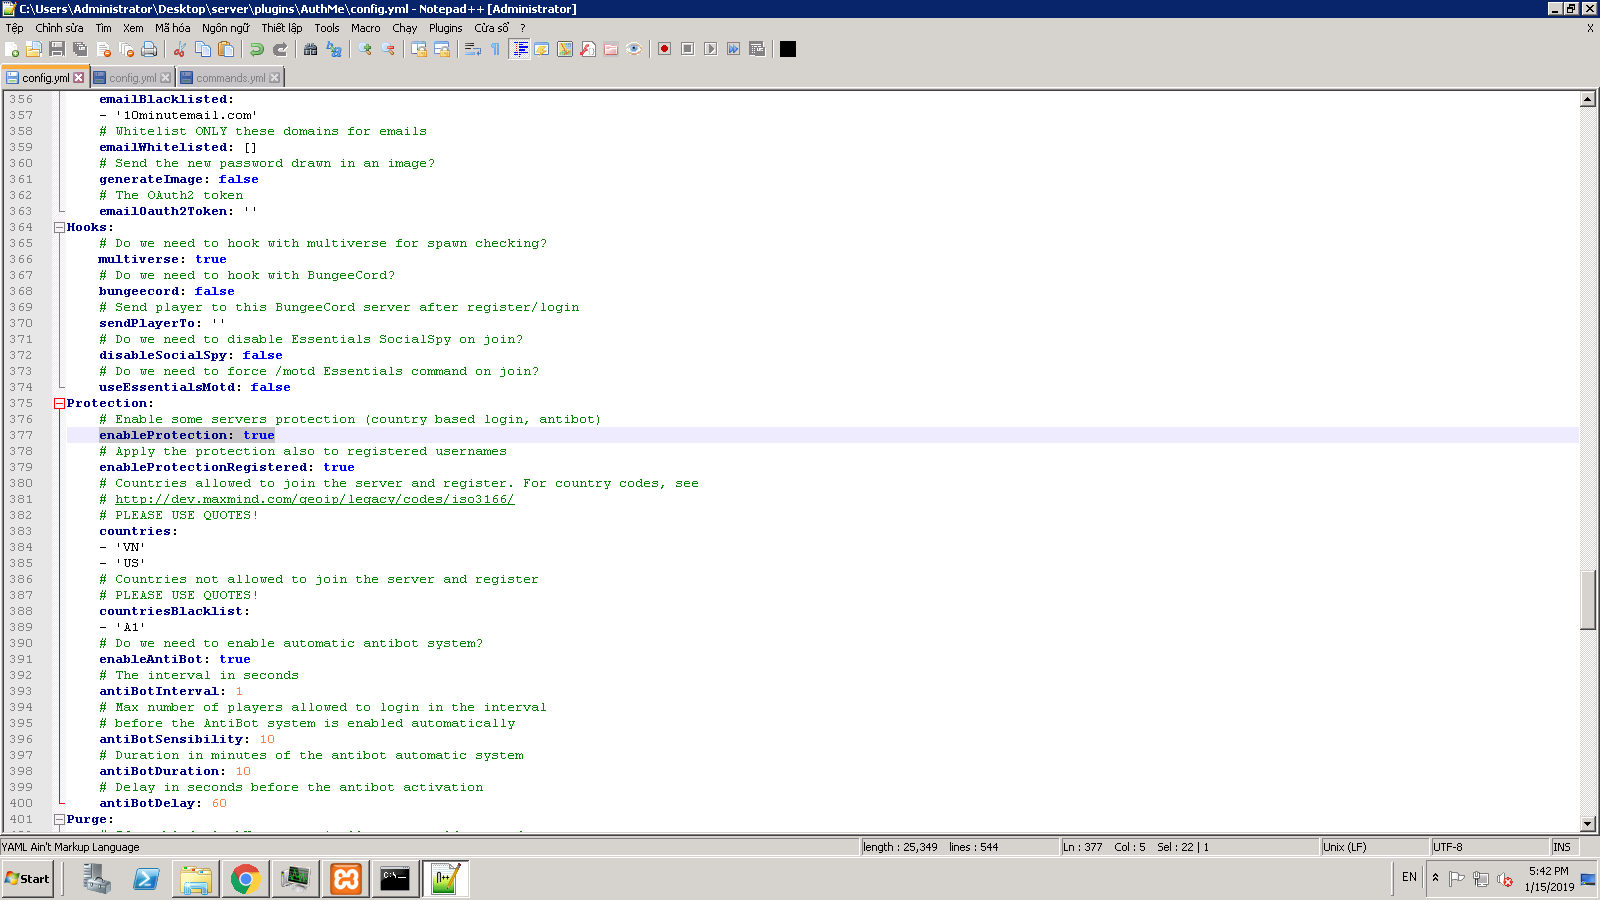Stop macro recording
The width and height of the screenshot is (1600, 900).
[688, 49]
